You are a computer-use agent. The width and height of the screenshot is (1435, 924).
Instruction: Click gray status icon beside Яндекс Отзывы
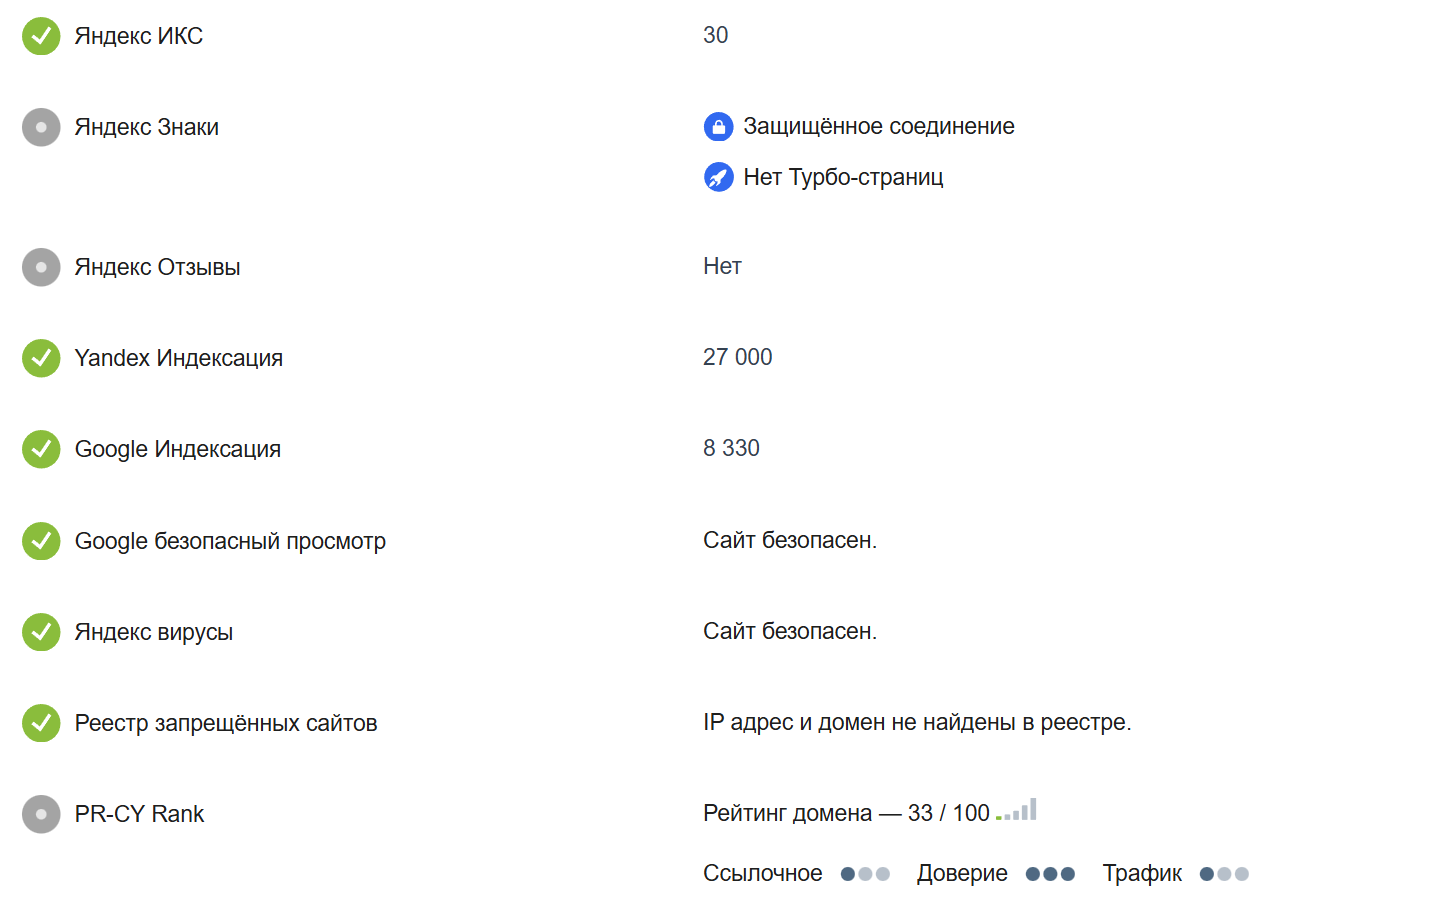tap(41, 267)
